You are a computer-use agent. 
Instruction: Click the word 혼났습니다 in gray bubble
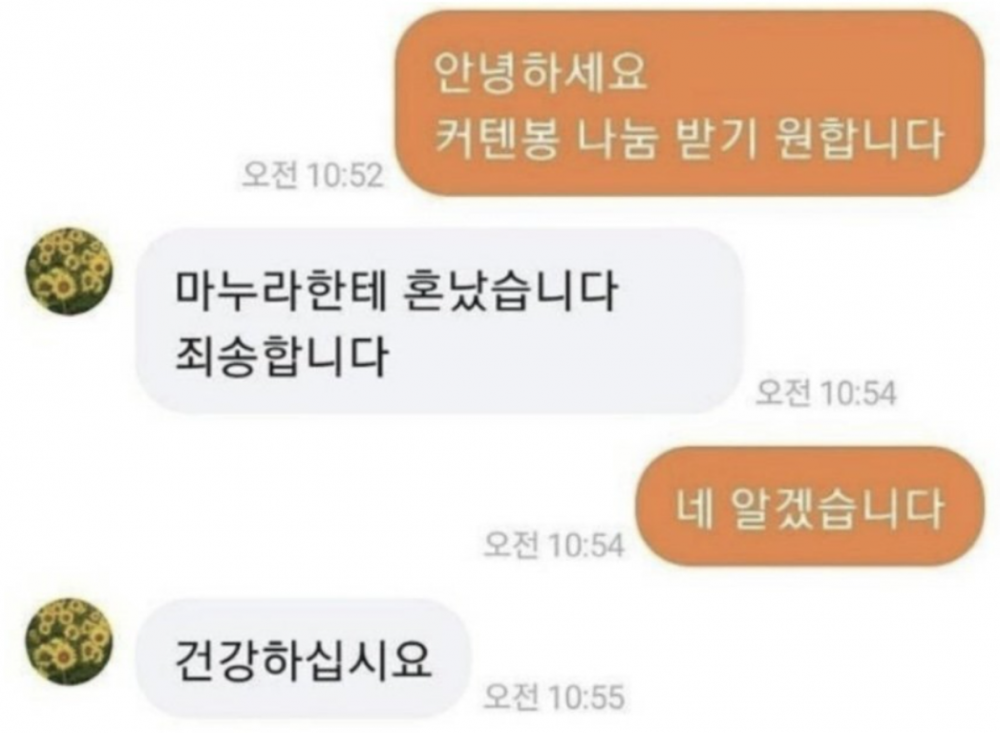point(511,291)
